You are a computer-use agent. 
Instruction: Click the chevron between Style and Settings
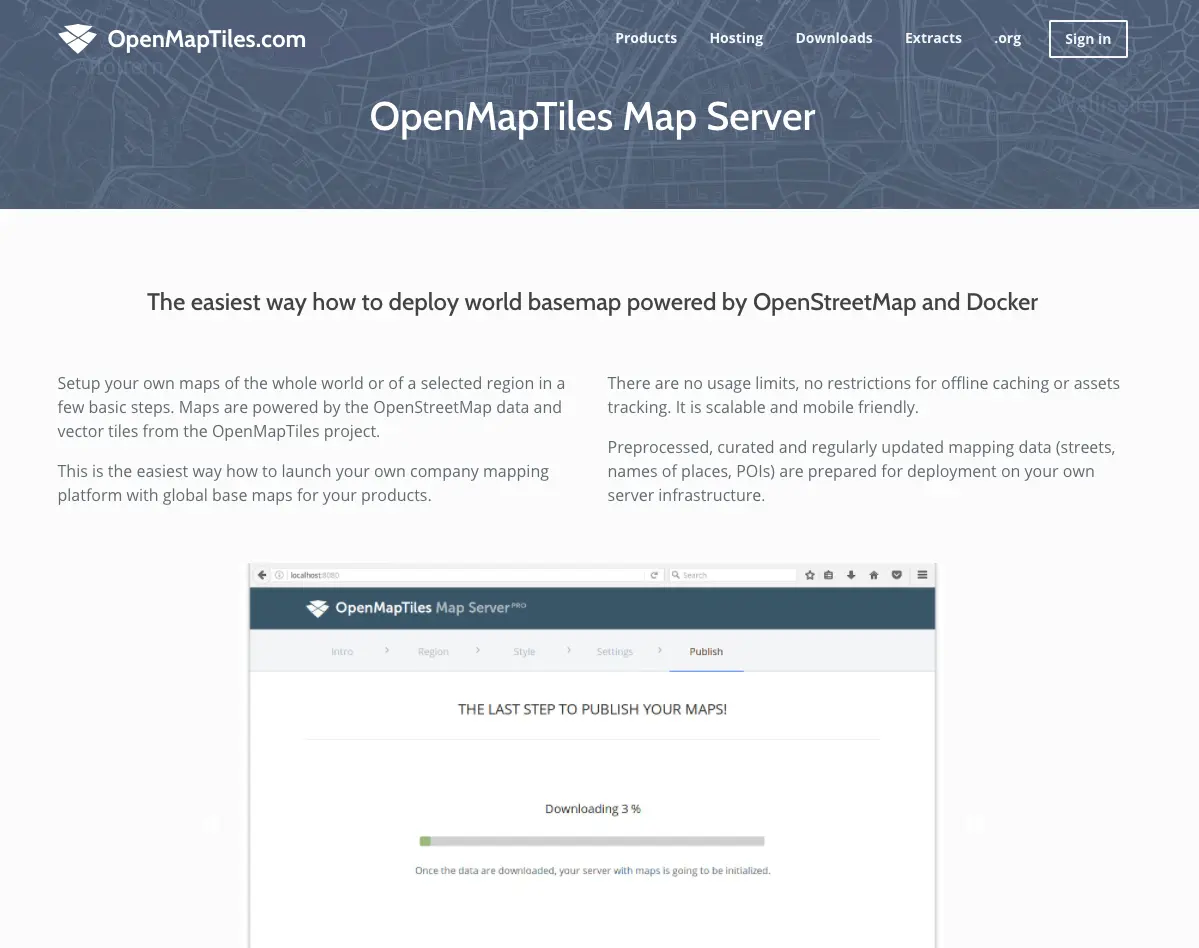(x=569, y=650)
